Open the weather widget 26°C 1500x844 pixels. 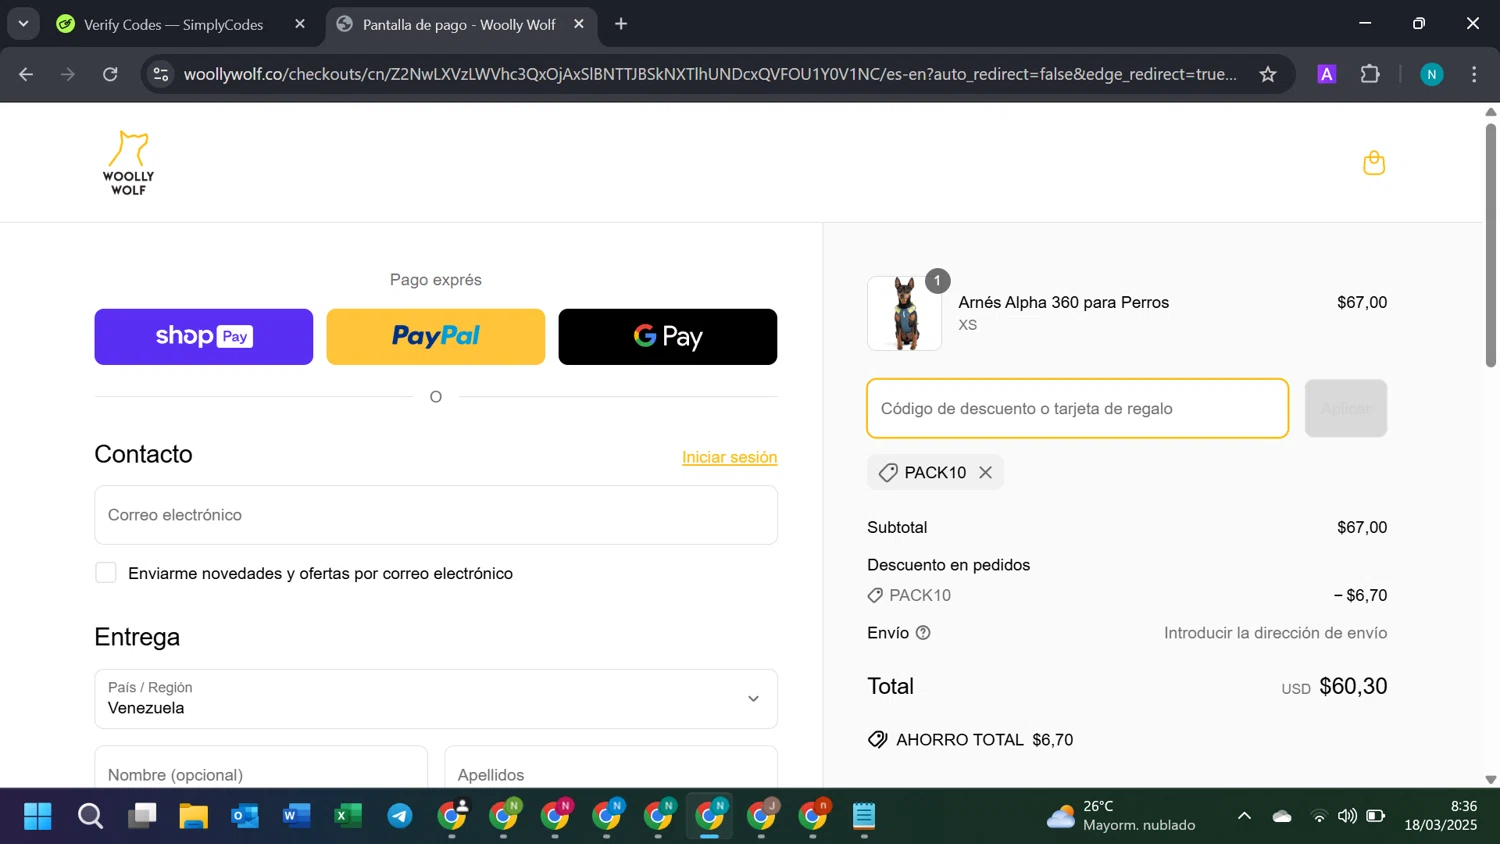pos(1120,816)
